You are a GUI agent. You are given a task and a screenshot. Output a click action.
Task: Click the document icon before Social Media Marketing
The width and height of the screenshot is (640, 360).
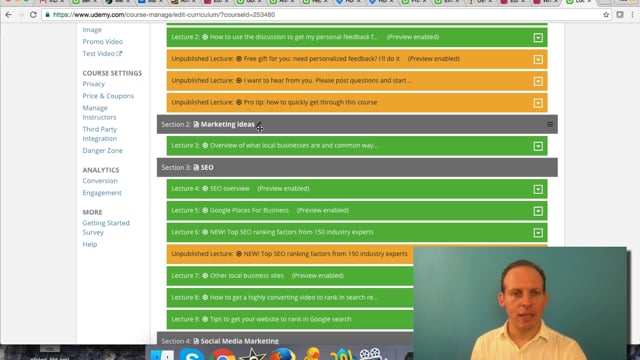point(196,341)
